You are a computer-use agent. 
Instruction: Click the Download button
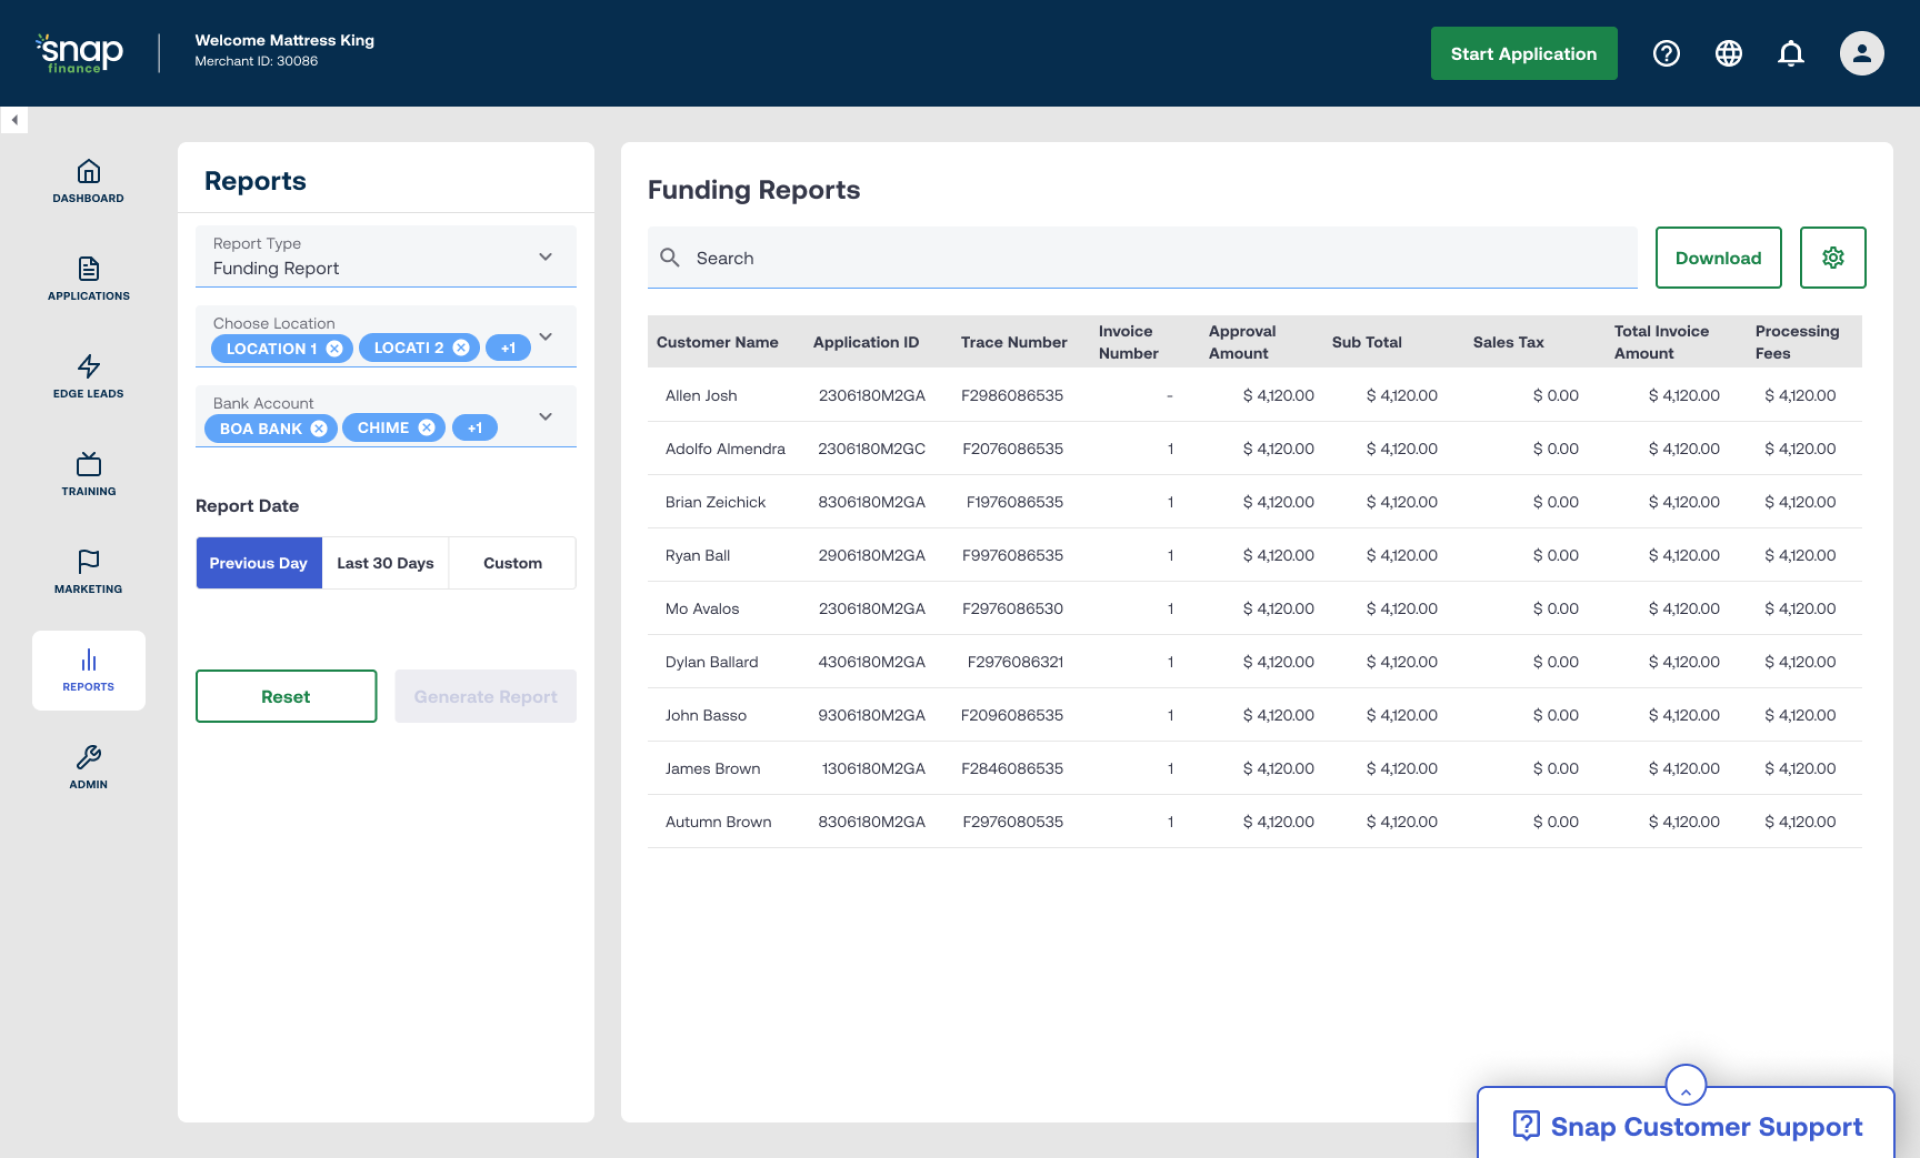(1718, 257)
